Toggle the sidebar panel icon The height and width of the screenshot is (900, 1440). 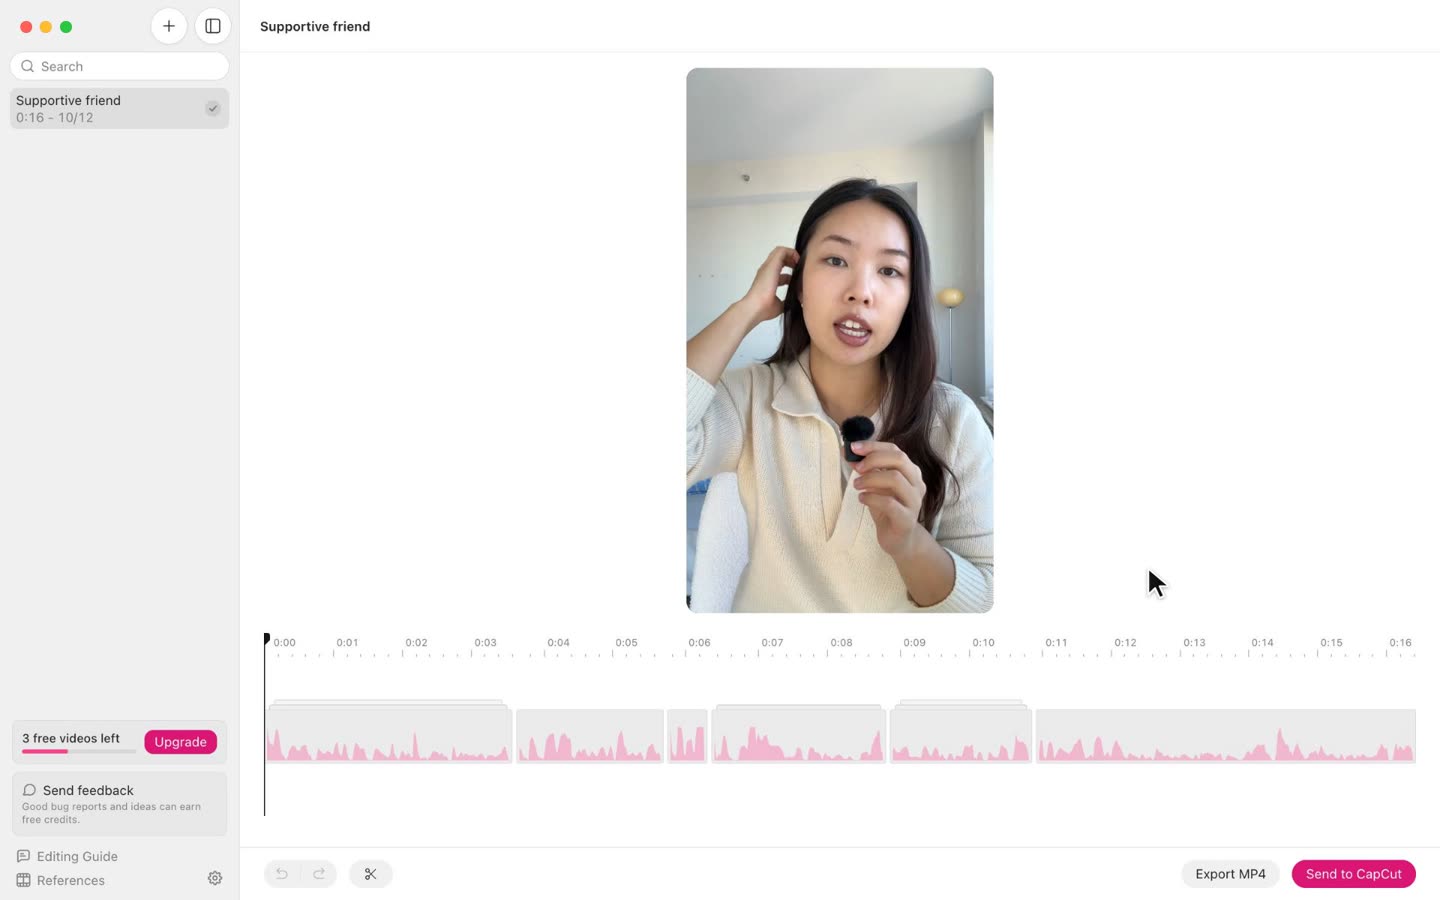point(213,26)
